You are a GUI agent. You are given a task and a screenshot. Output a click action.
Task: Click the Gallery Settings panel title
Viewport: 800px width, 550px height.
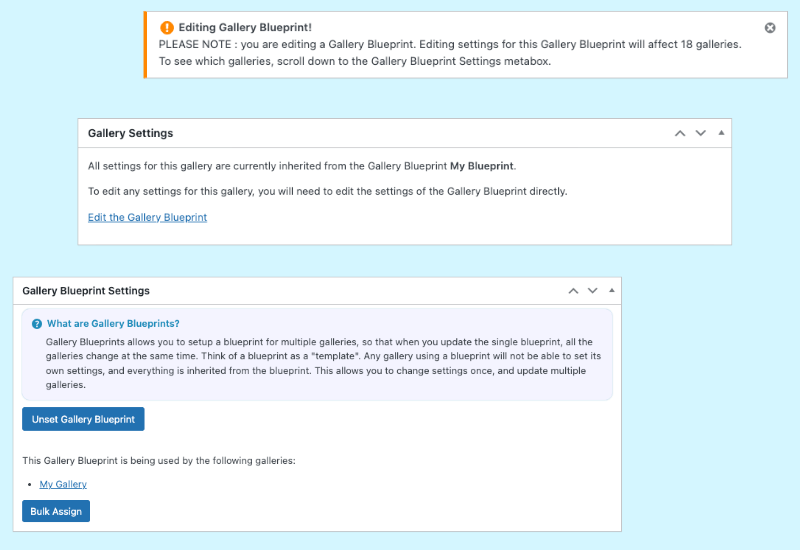pos(130,133)
